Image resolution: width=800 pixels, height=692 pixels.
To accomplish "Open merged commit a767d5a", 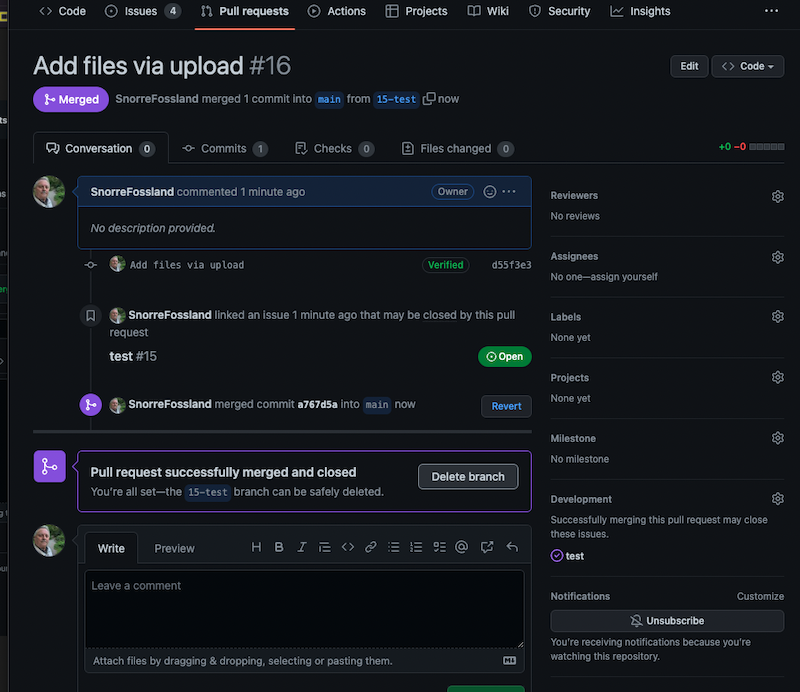I will (317, 405).
